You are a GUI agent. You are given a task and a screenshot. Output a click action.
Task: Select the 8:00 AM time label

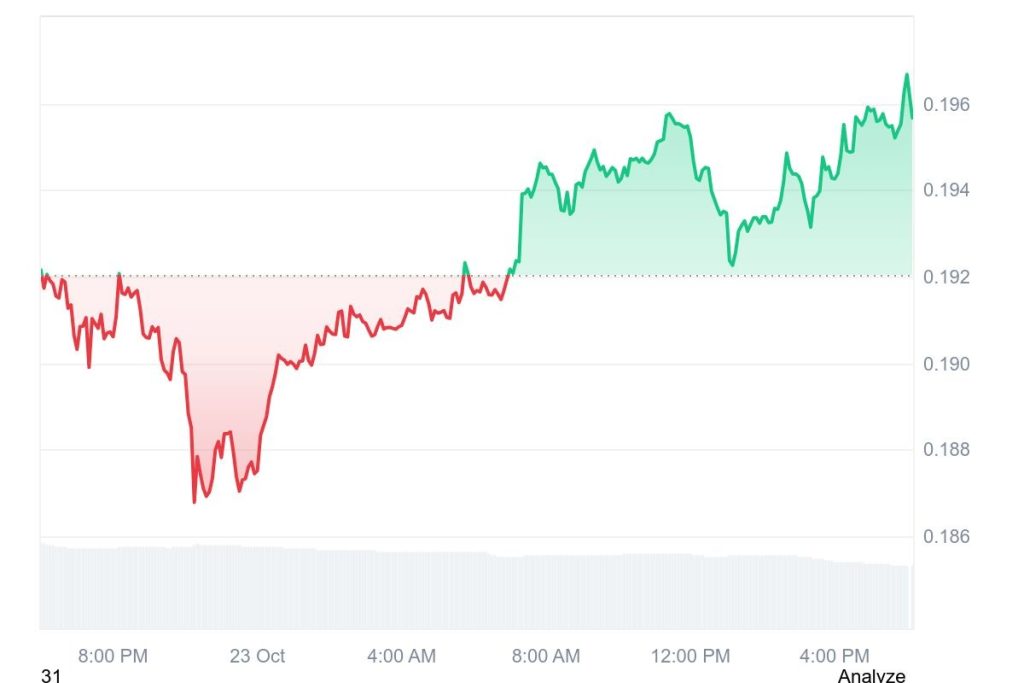545,656
